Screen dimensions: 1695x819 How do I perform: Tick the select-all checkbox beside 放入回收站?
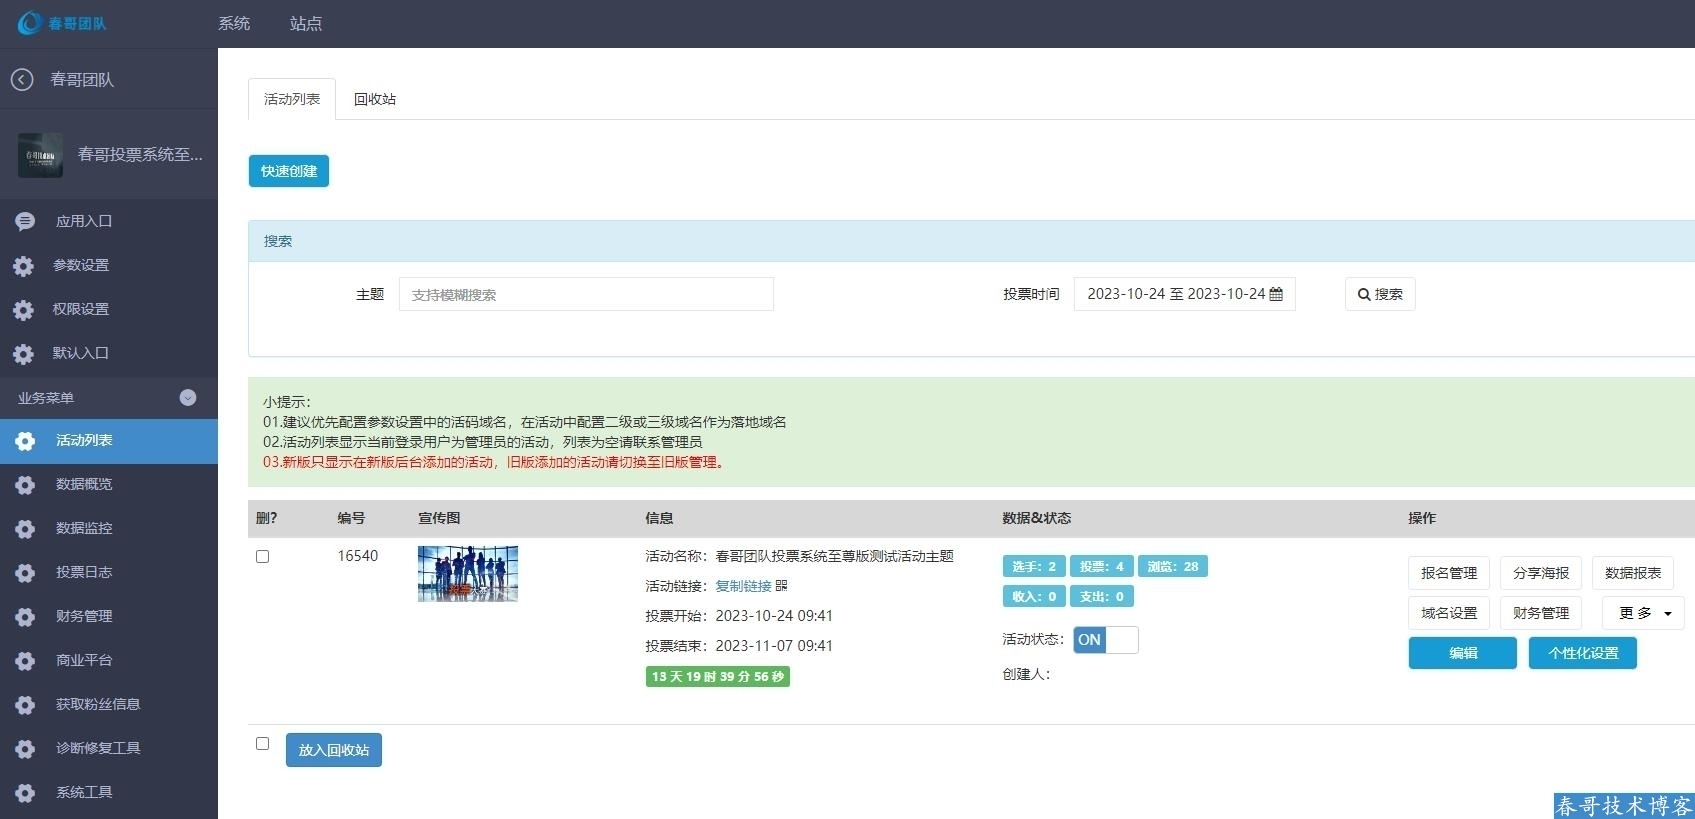point(263,744)
